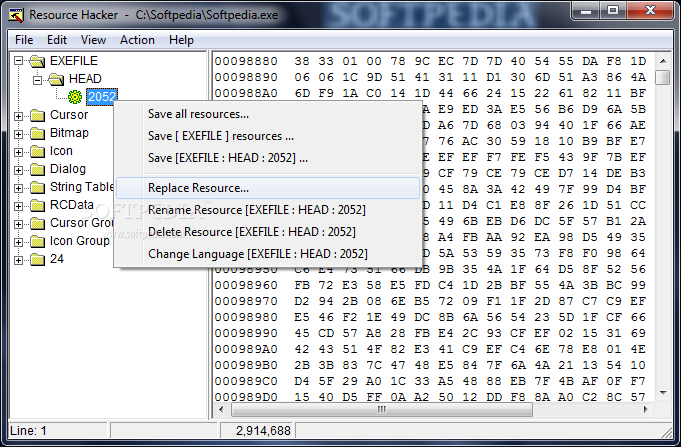Click the HEAD folder icon

pyautogui.click(x=56, y=79)
